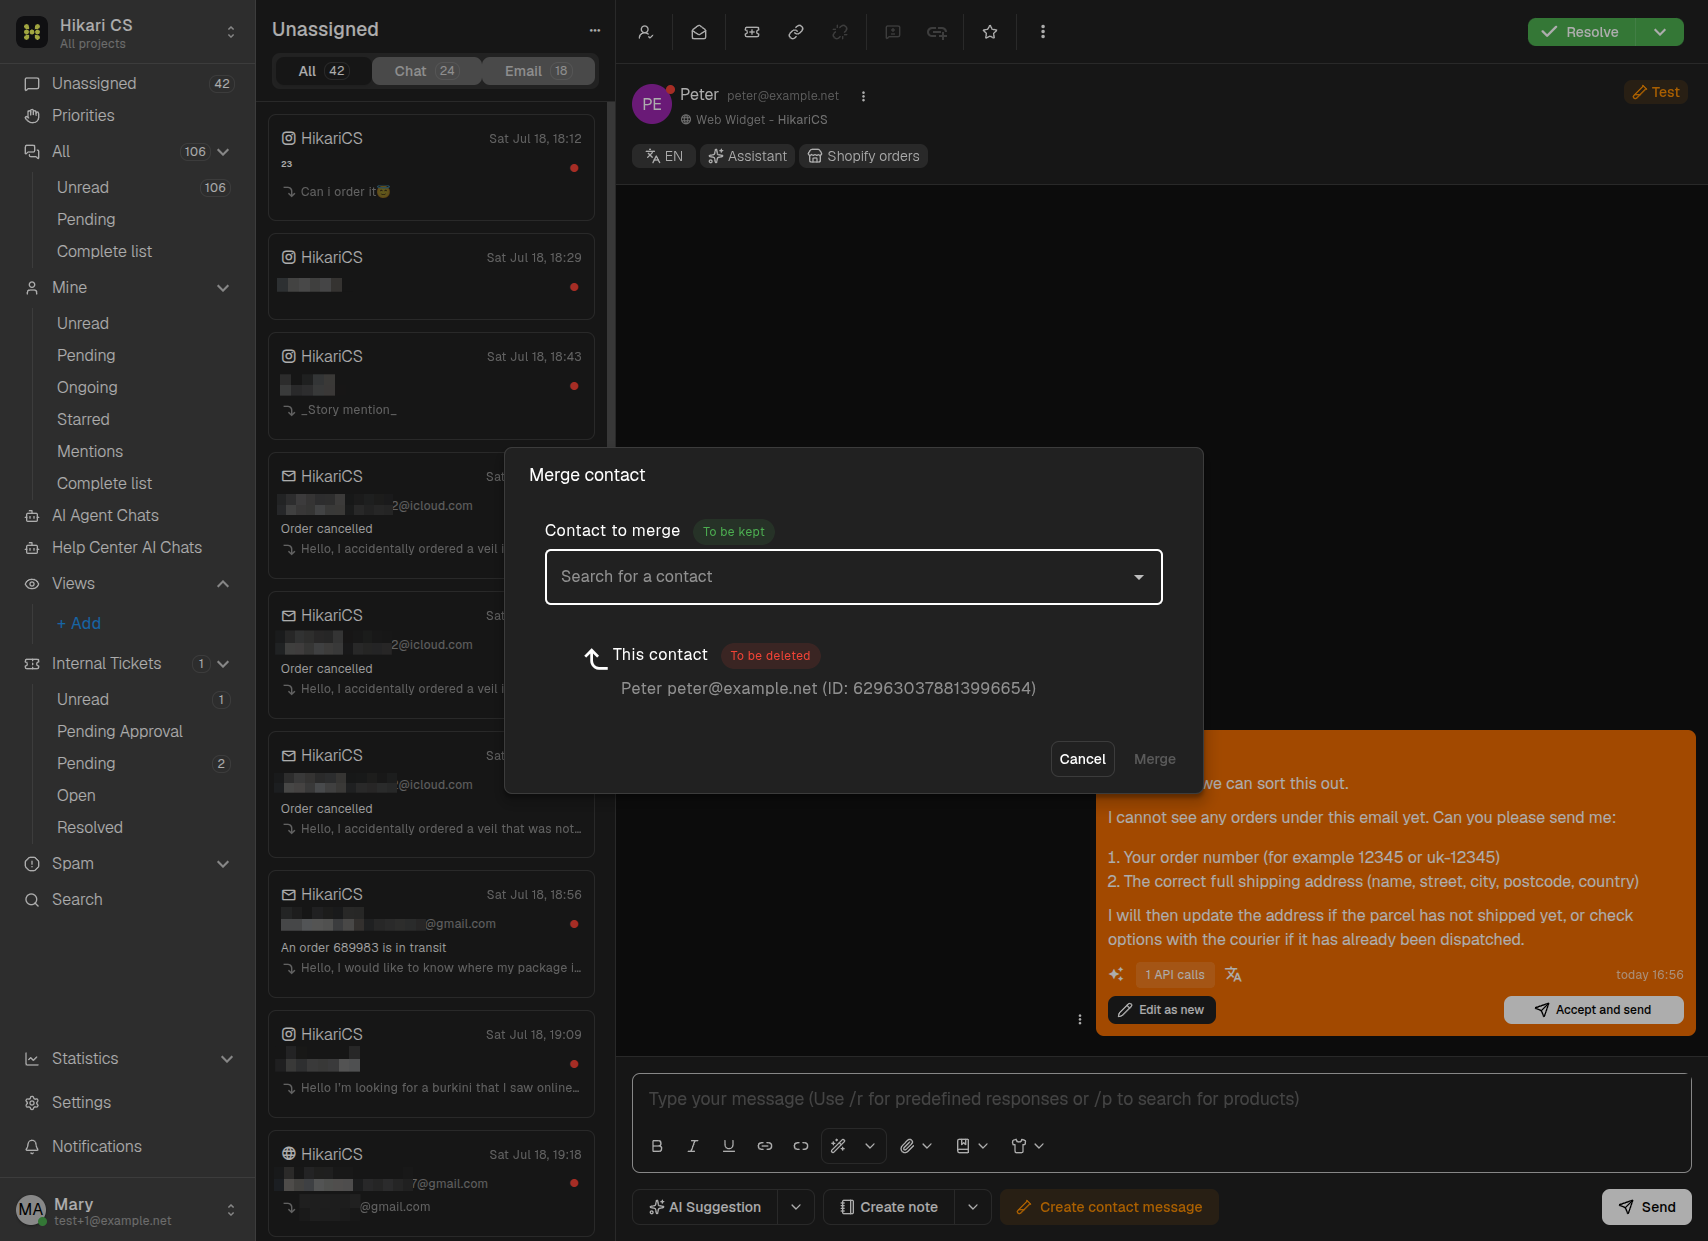Click the product shirt icon in editor
This screenshot has height=1241, width=1708.
1019,1146
